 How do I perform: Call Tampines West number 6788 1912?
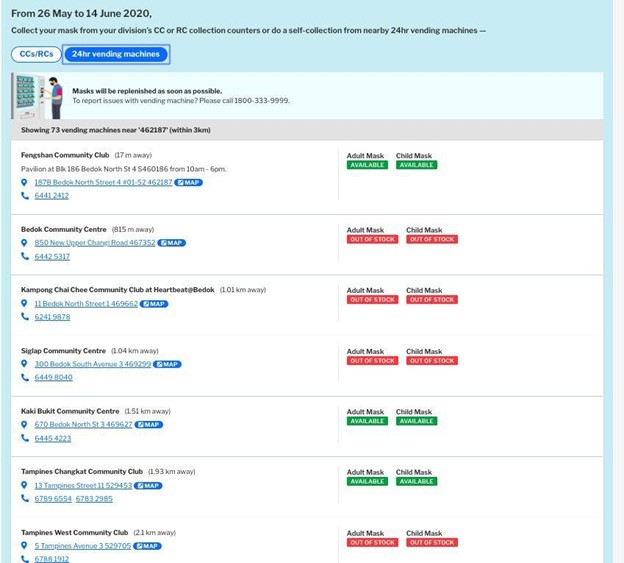pos(52,559)
